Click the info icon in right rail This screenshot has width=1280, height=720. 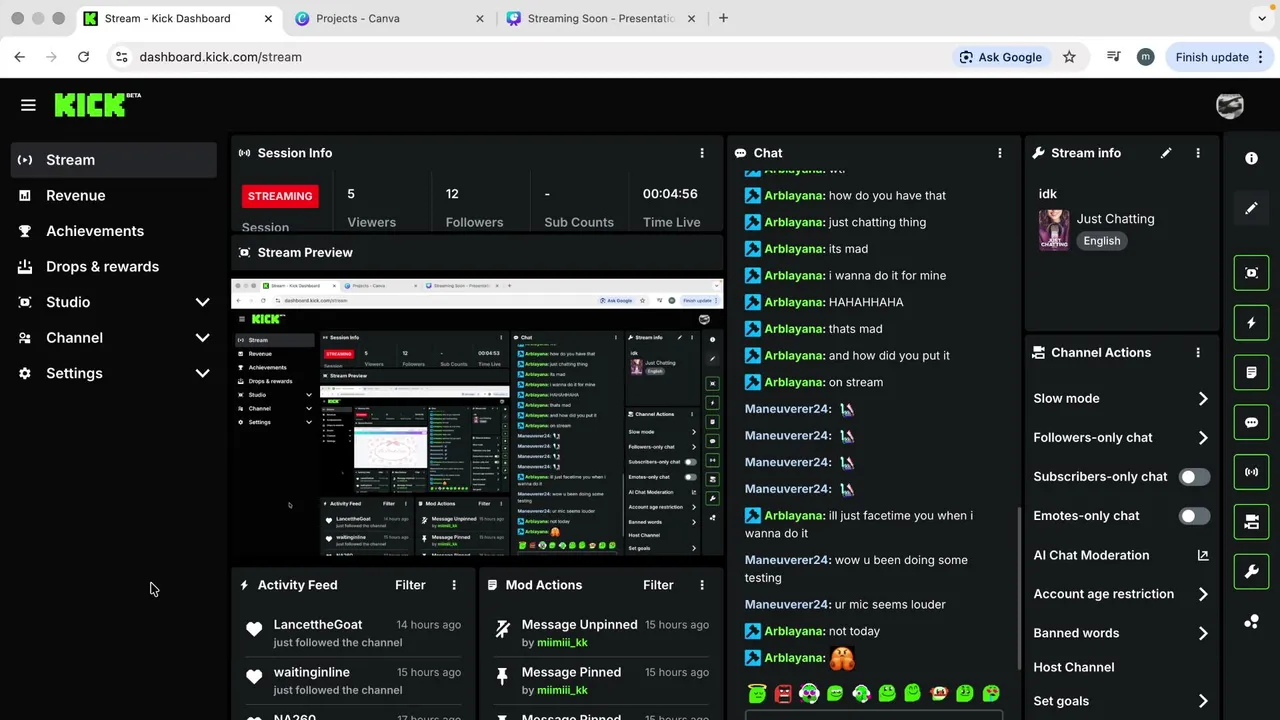coord(1251,158)
